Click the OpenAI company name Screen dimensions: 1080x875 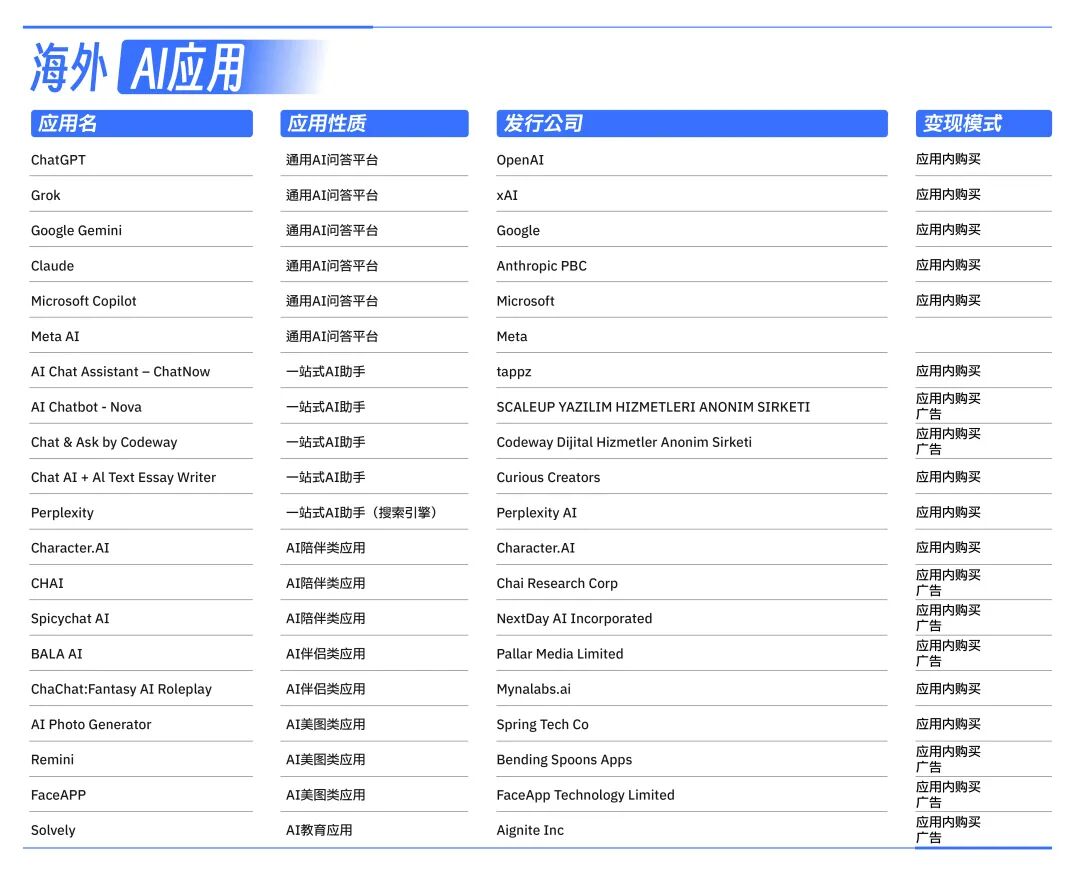coord(520,160)
